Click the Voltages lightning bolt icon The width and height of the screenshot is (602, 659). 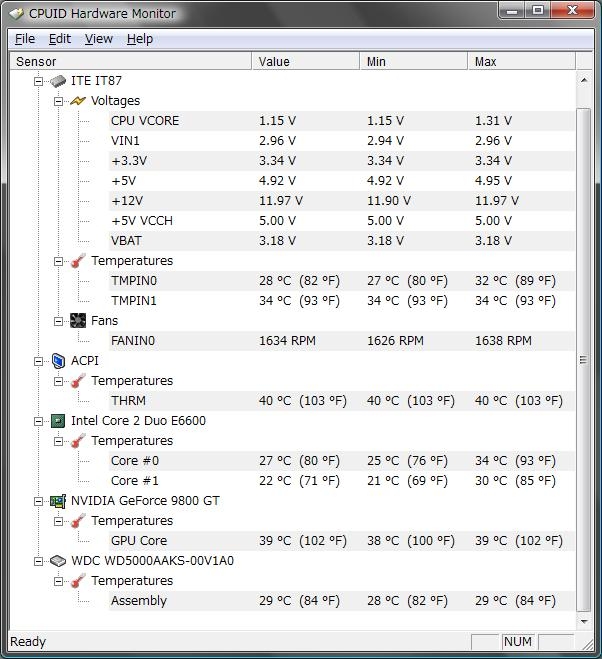[78, 101]
